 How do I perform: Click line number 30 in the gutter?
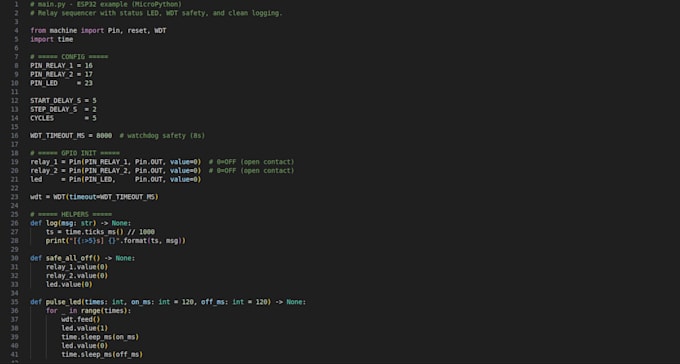click(x=15, y=258)
